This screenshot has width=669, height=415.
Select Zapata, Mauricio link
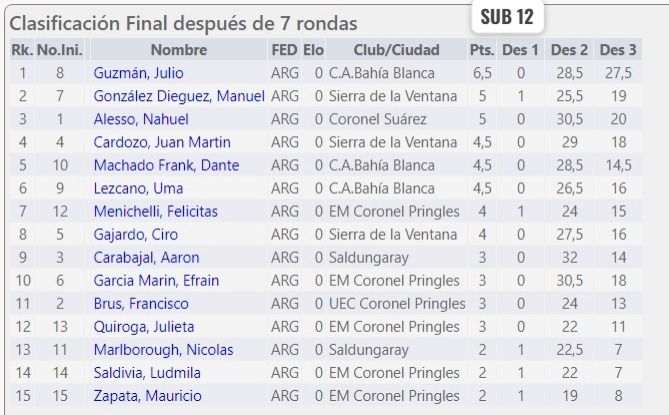point(147,396)
